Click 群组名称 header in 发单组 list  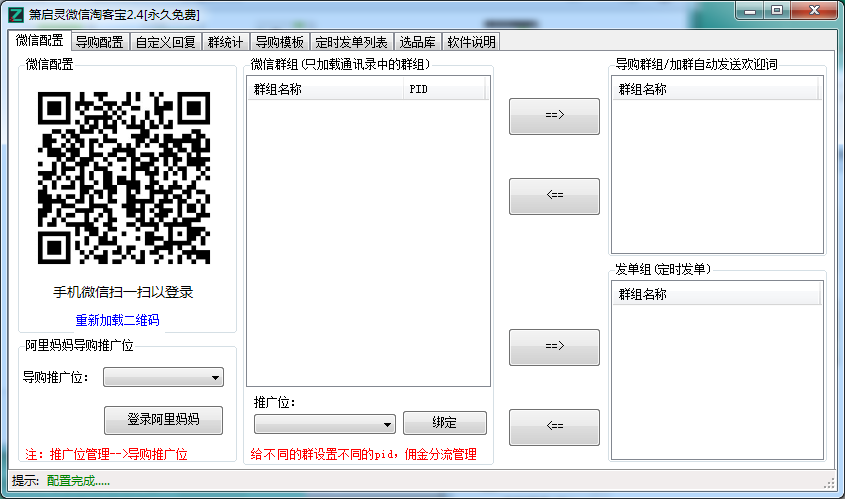point(715,294)
